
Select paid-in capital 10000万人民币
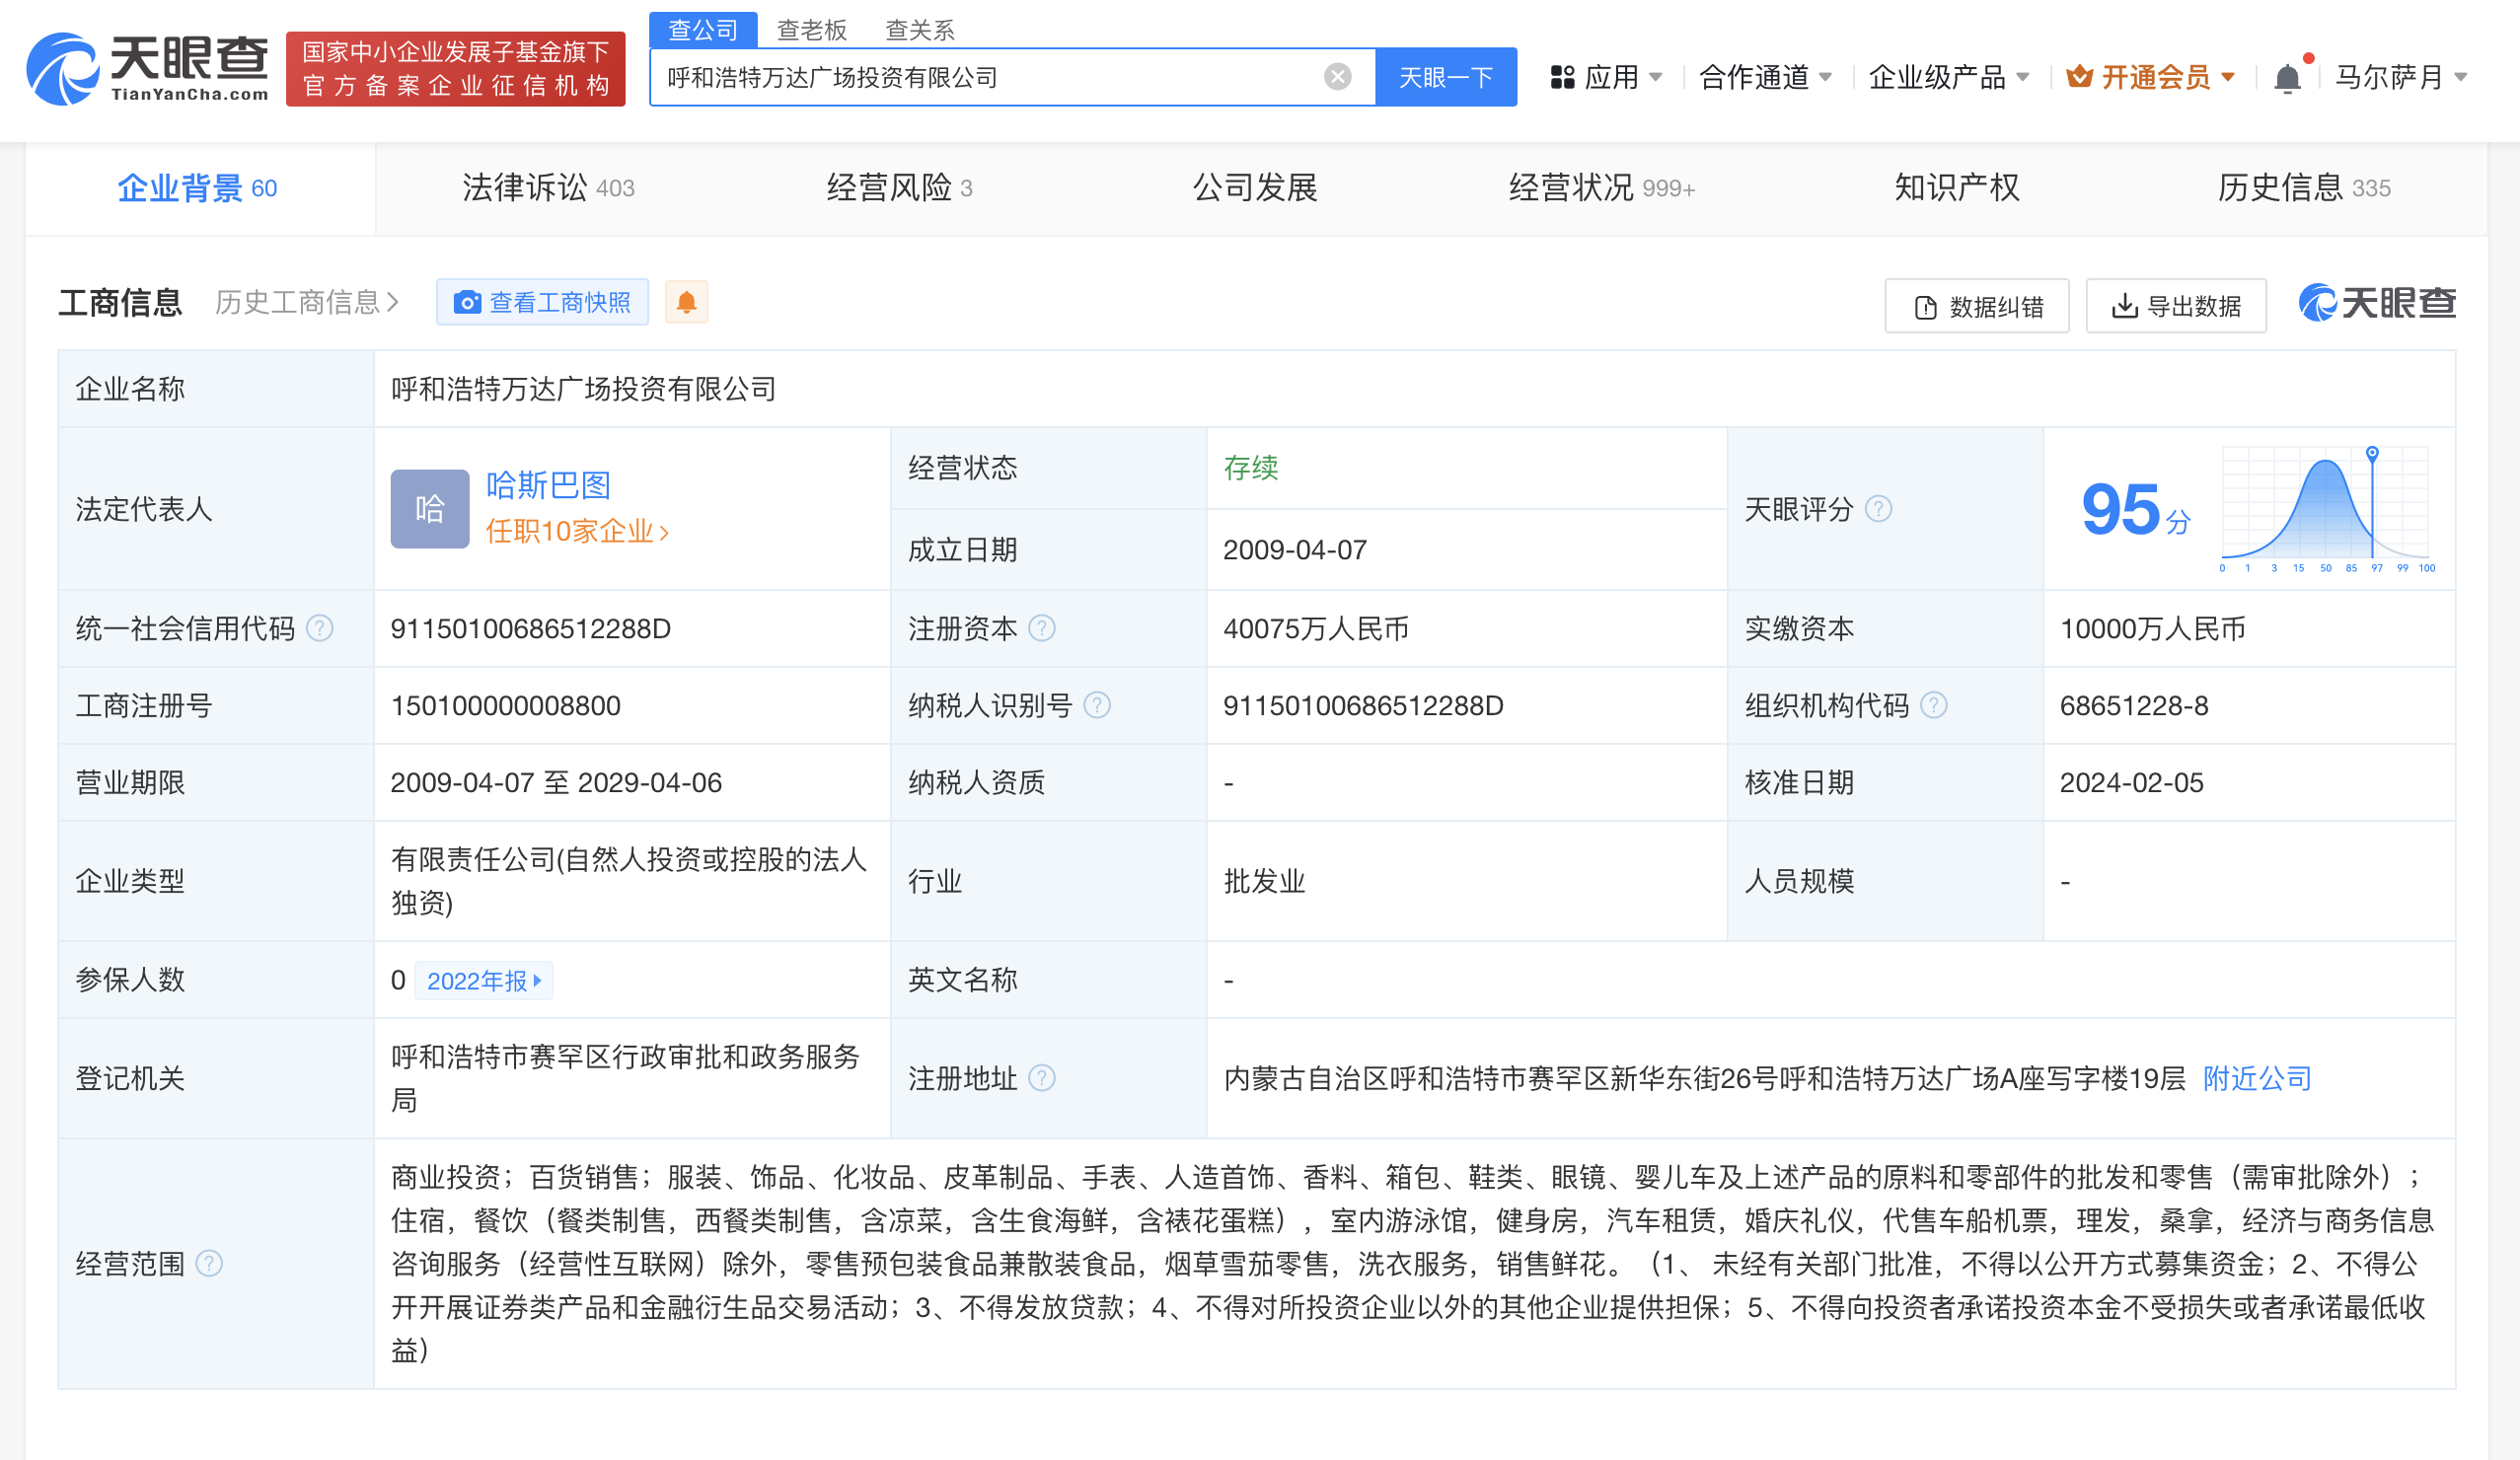(2153, 628)
